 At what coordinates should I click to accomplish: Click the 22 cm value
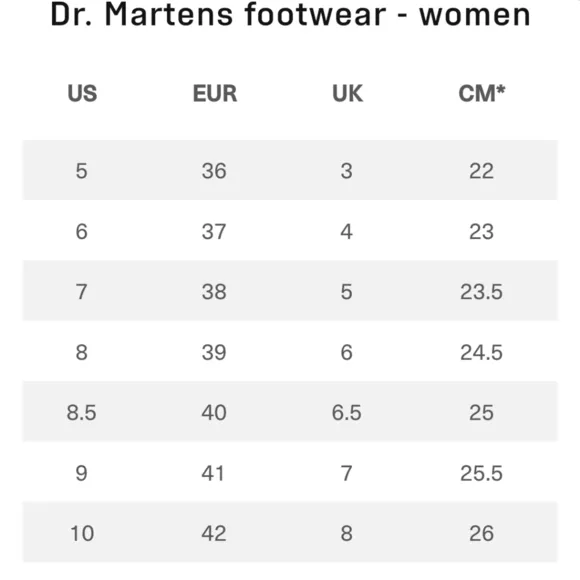(x=481, y=171)
